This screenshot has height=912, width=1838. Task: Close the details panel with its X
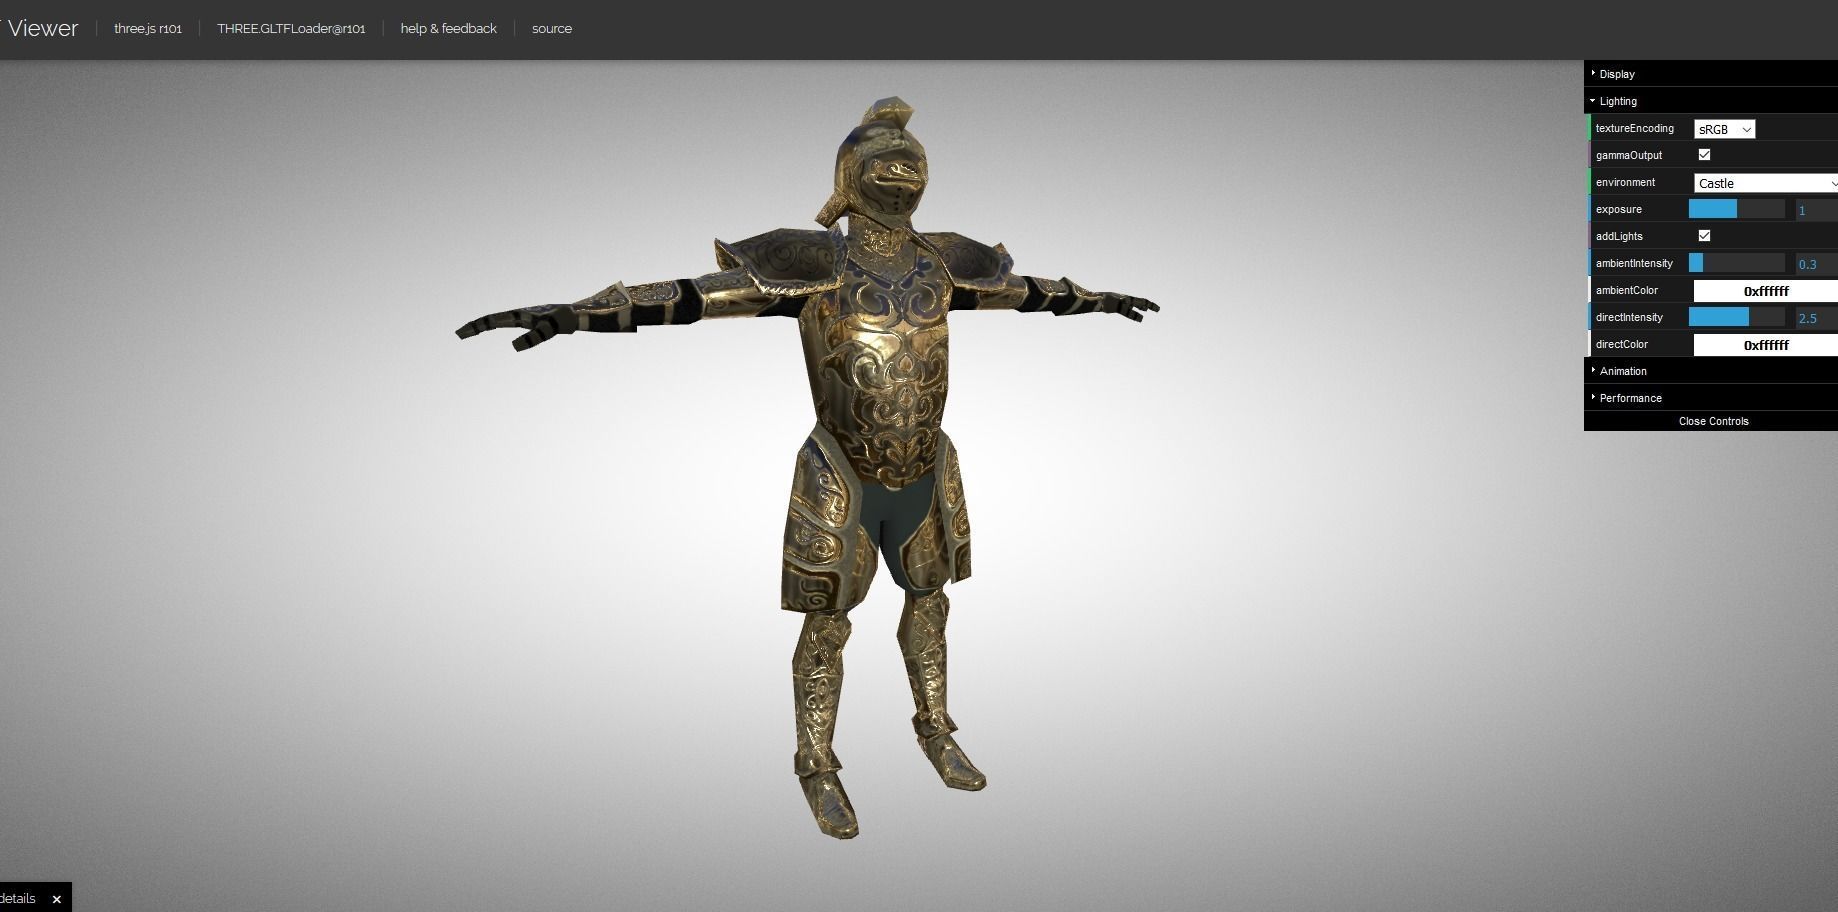(x=55, y=898)
